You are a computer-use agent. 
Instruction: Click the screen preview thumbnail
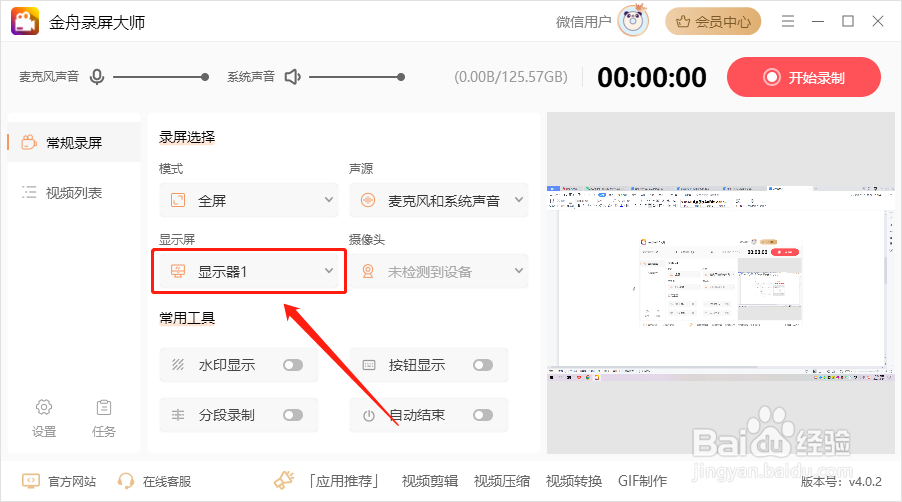pos(720,283)
